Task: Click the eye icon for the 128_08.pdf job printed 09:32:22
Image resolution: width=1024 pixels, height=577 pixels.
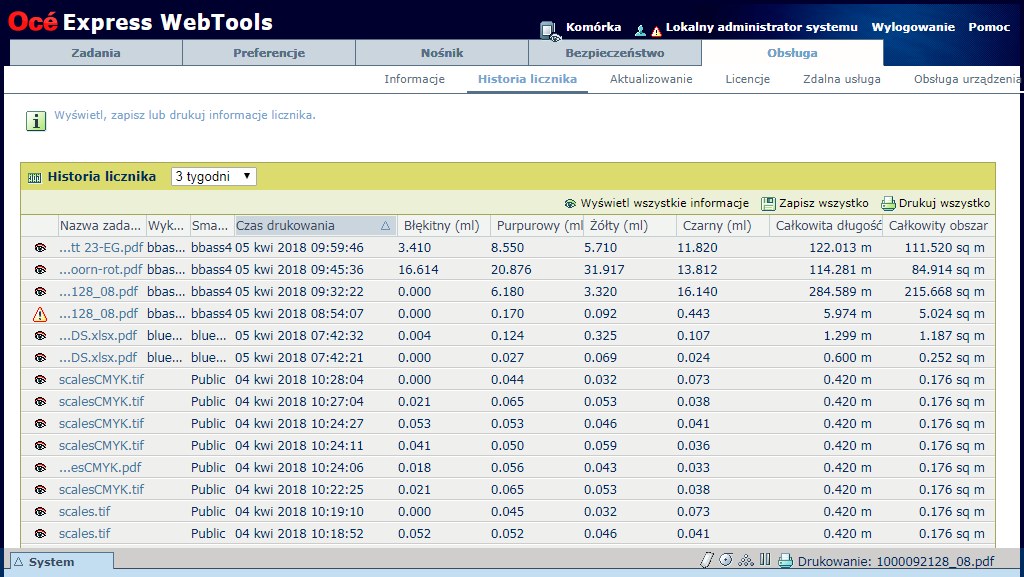Action: point(40,292)
